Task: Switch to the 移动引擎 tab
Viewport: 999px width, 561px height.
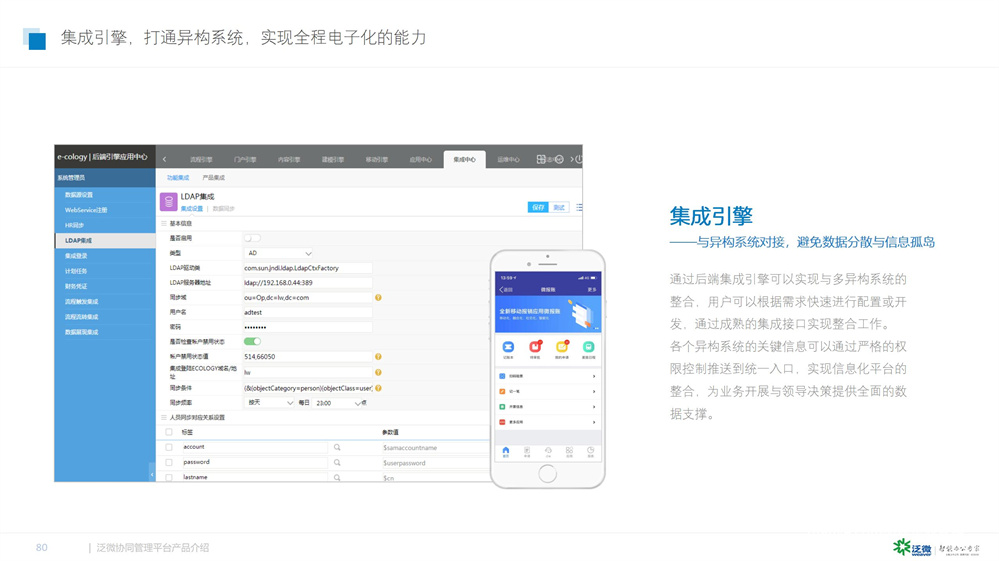Action: click(x=377, y=160)
